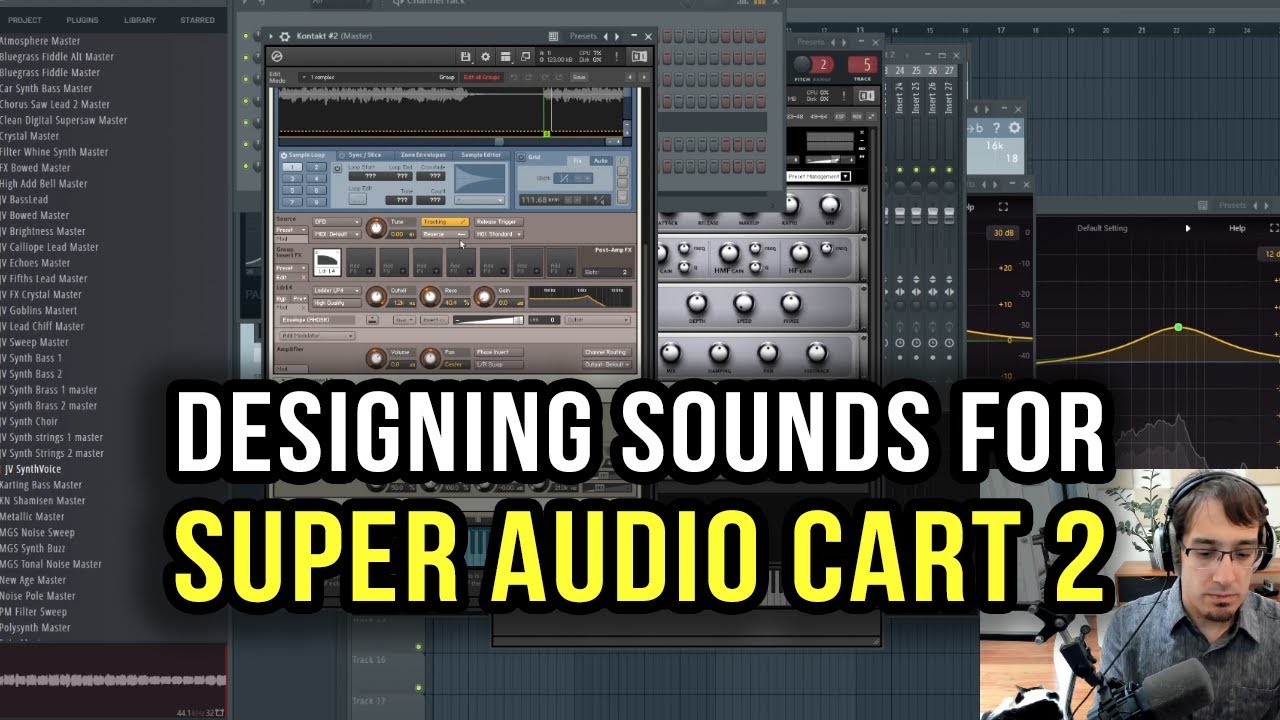Toggle the Tracking button in Source

click(x=445, y=222)
